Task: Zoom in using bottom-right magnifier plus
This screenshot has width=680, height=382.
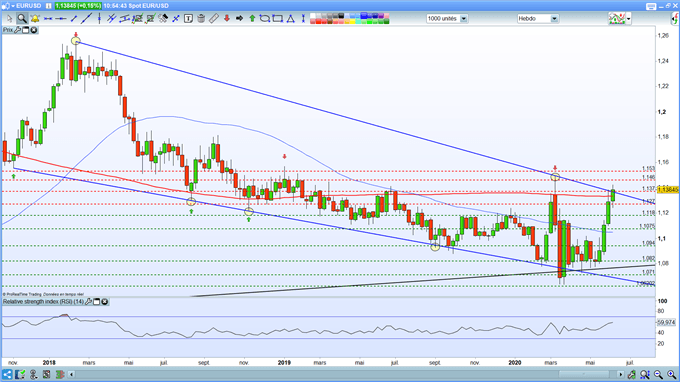Action: (671, 374)
